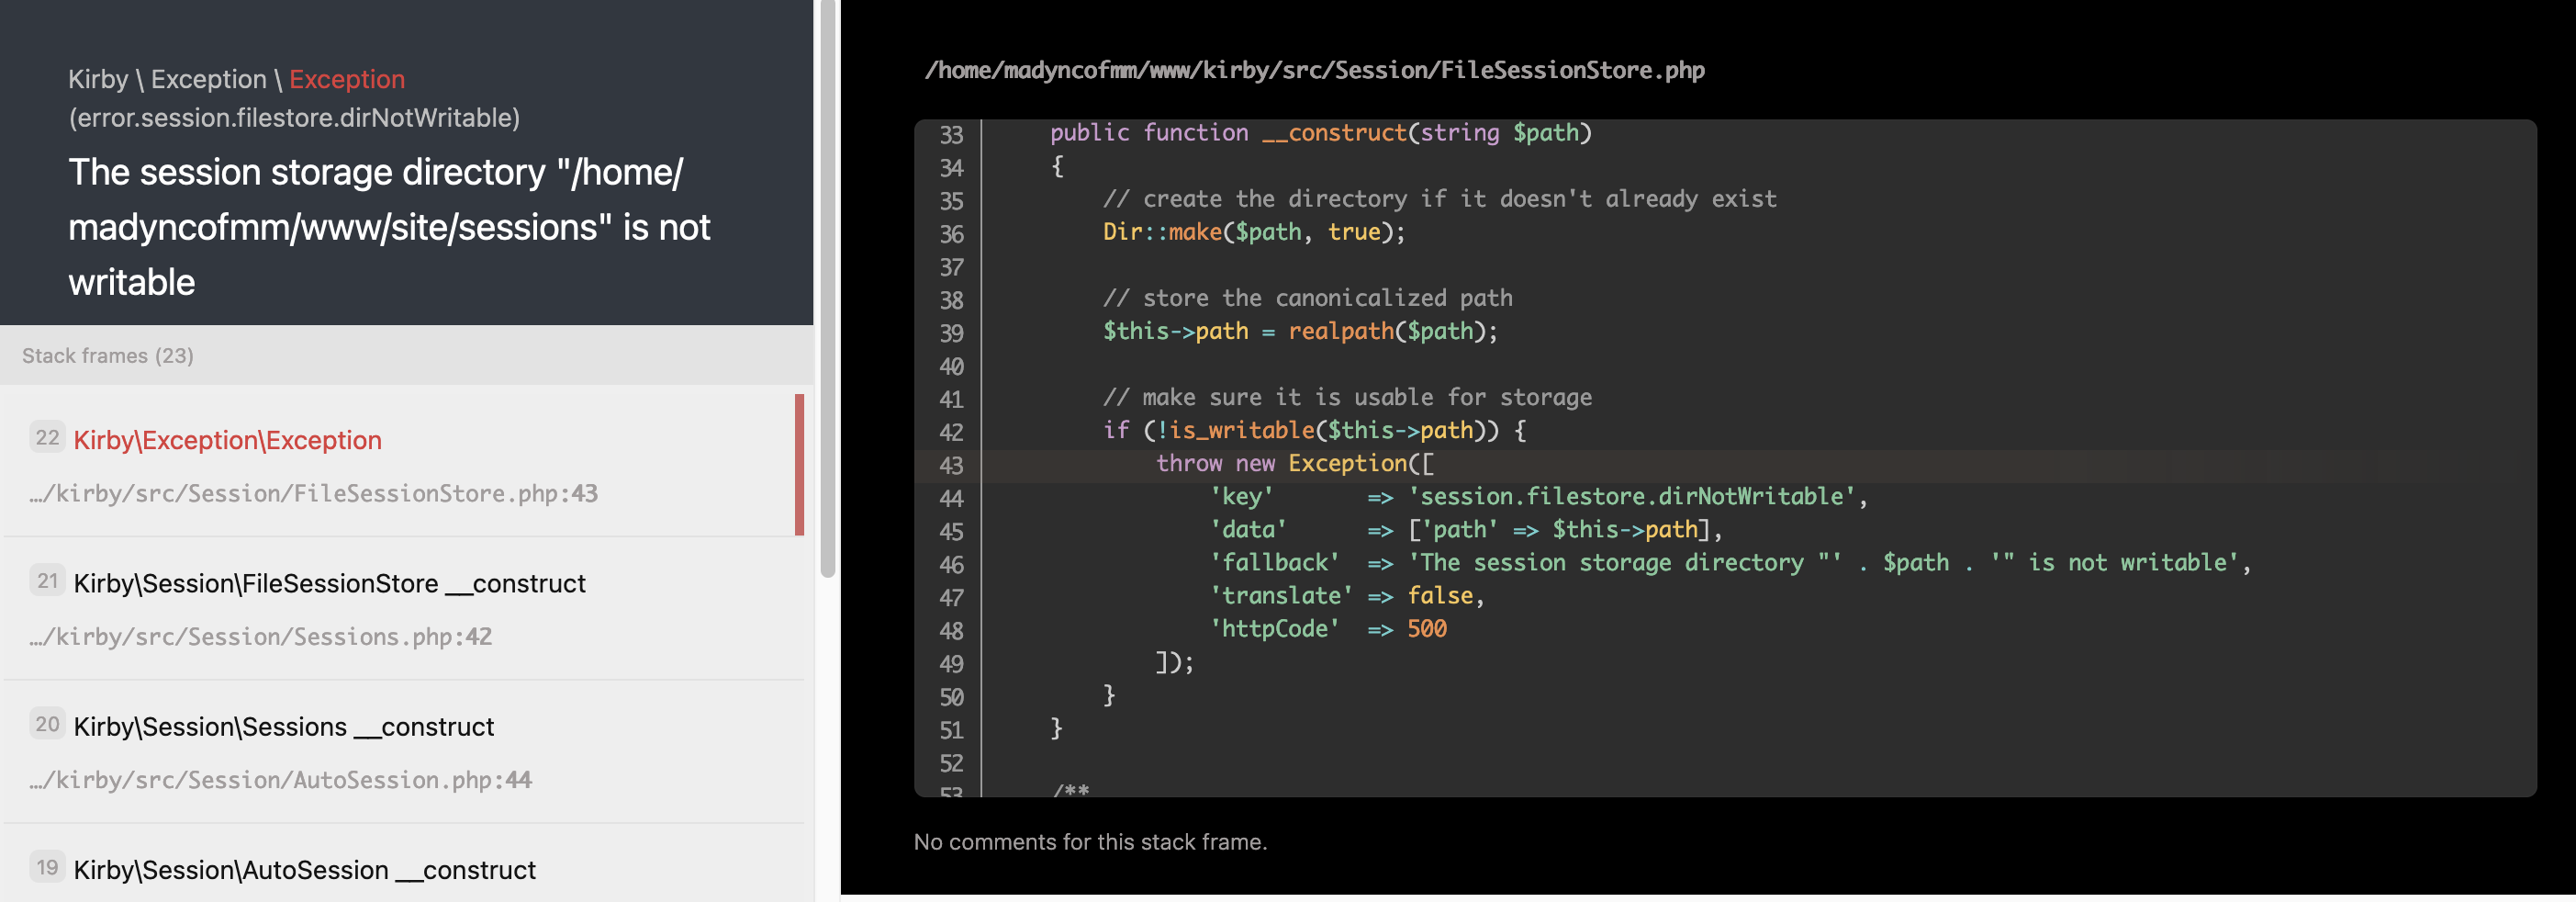Viewport: 2576px width, 902px height.
Task: Click the frame number badge 21
Action: 47,580
